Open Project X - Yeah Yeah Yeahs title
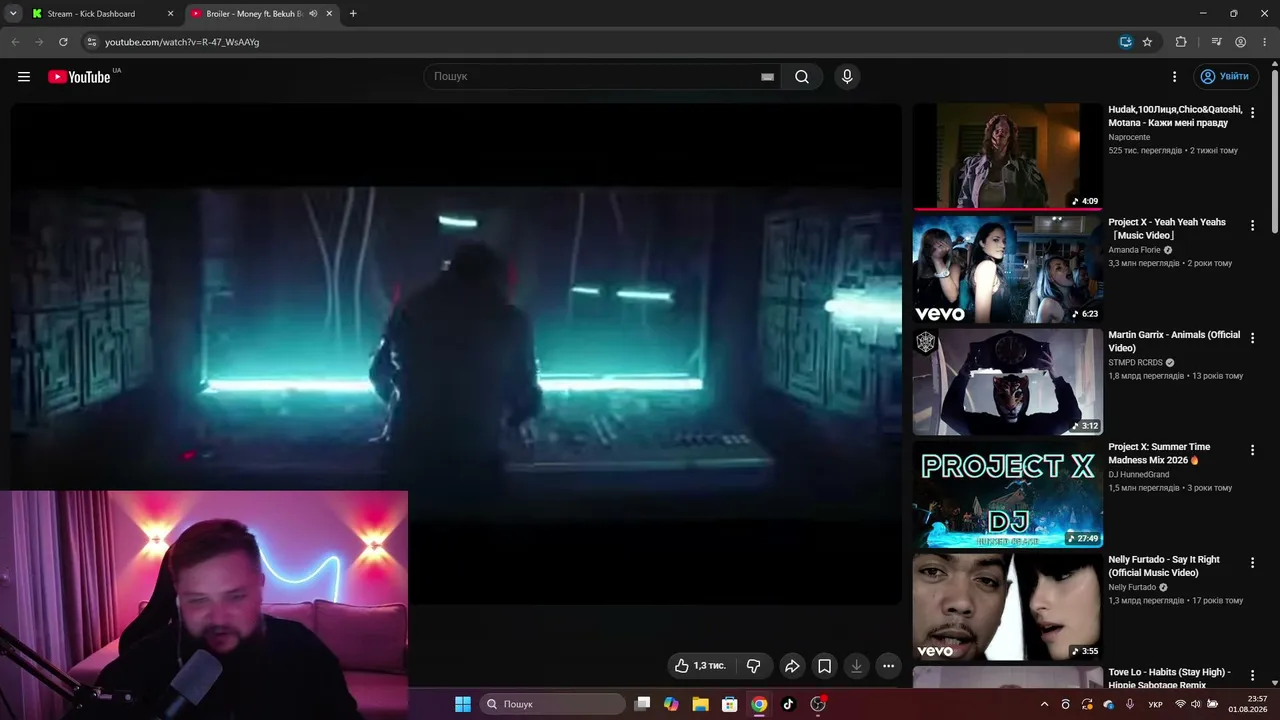Viewport: 1280px width, 720px height. (1167, 229)
